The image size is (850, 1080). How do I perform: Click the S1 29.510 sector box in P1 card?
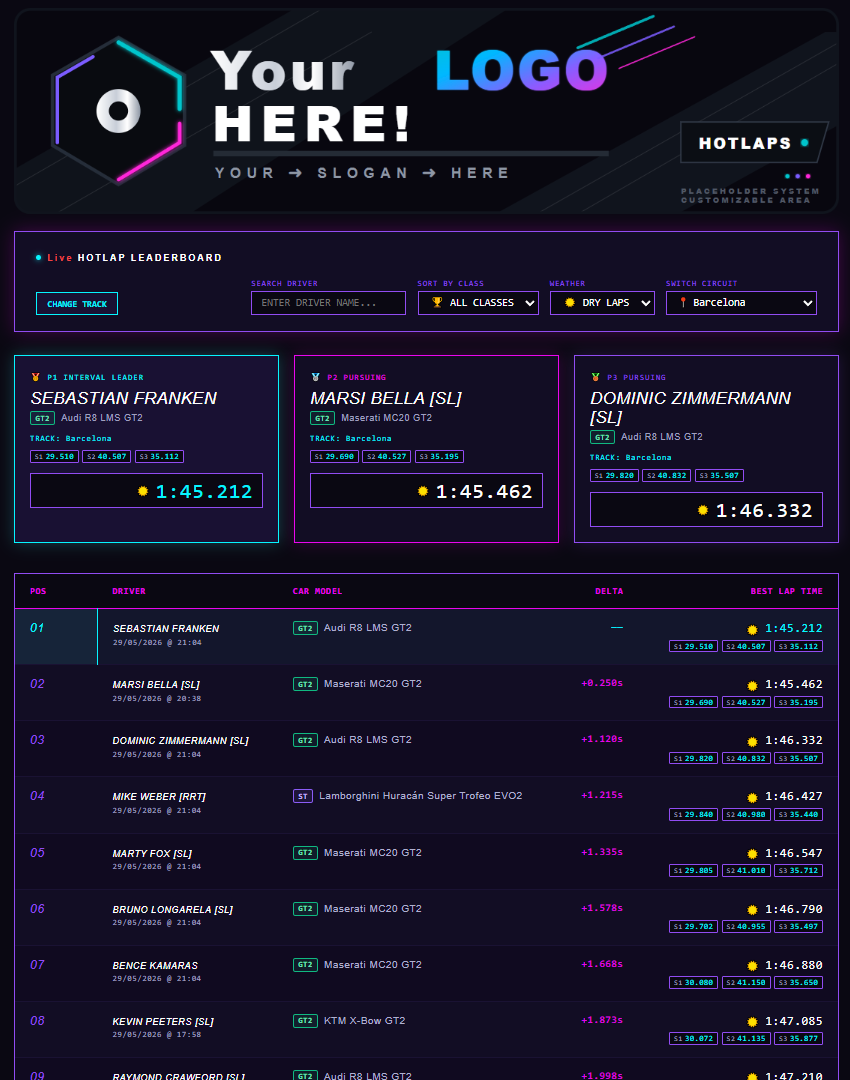54,457
